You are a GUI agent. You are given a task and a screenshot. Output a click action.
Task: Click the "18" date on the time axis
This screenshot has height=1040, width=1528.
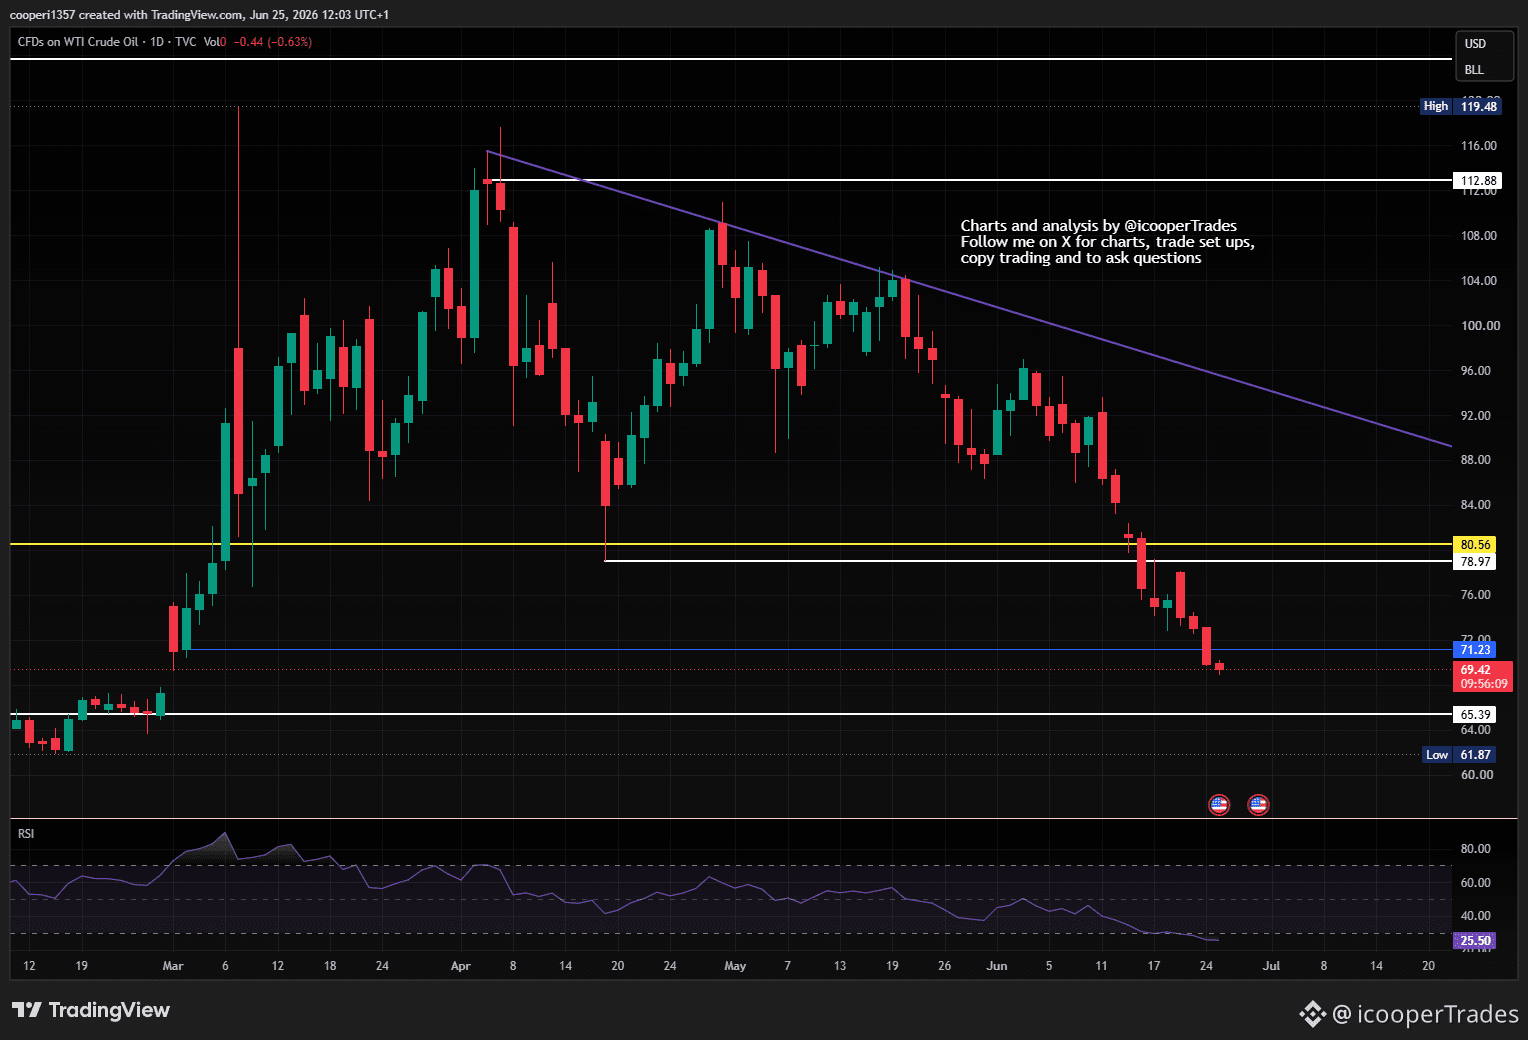click(330, 966)
